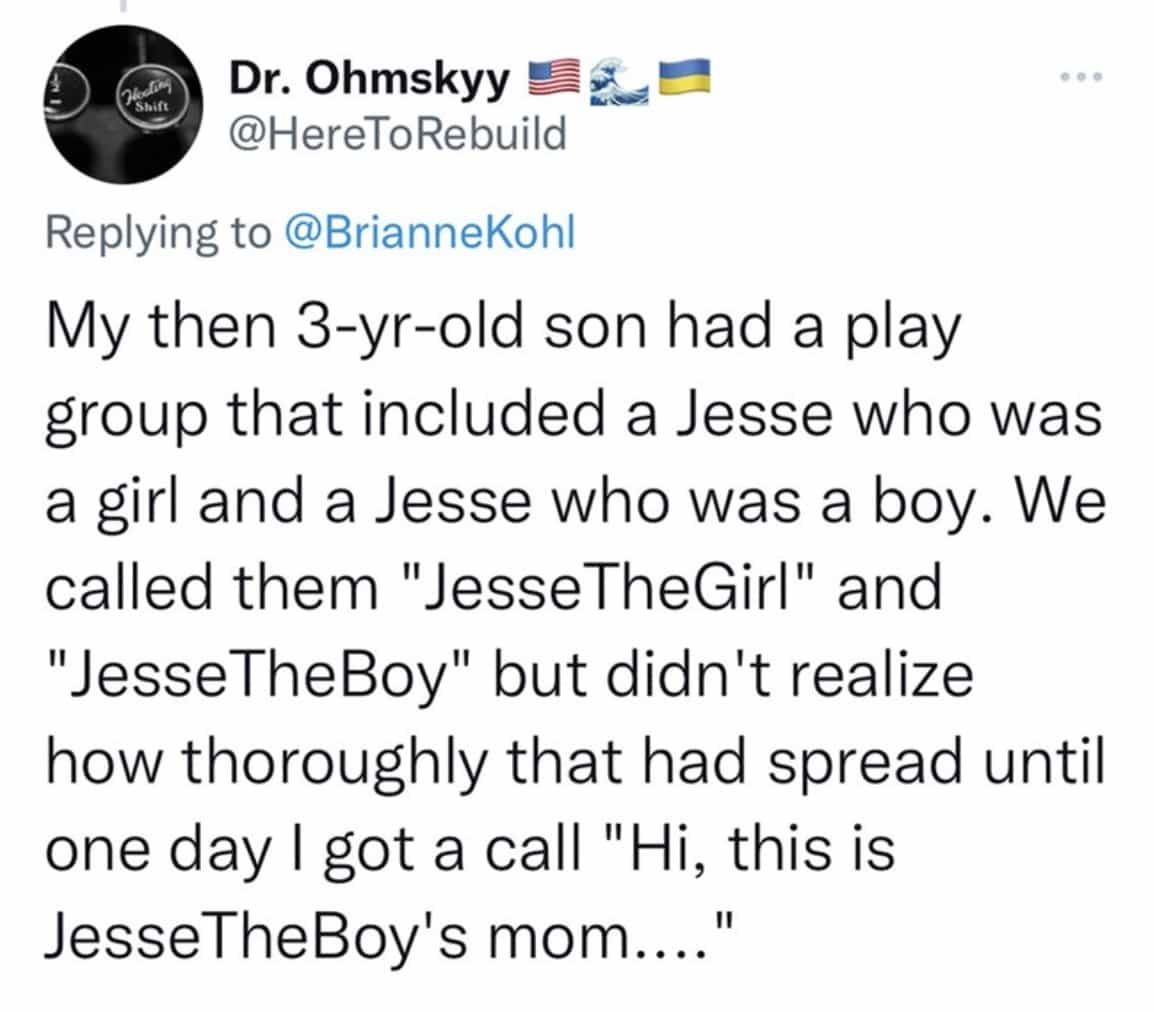Open the Dr. Ohmskyy display name link
Screen dimensions: 1154x1012
pos(368,76)
